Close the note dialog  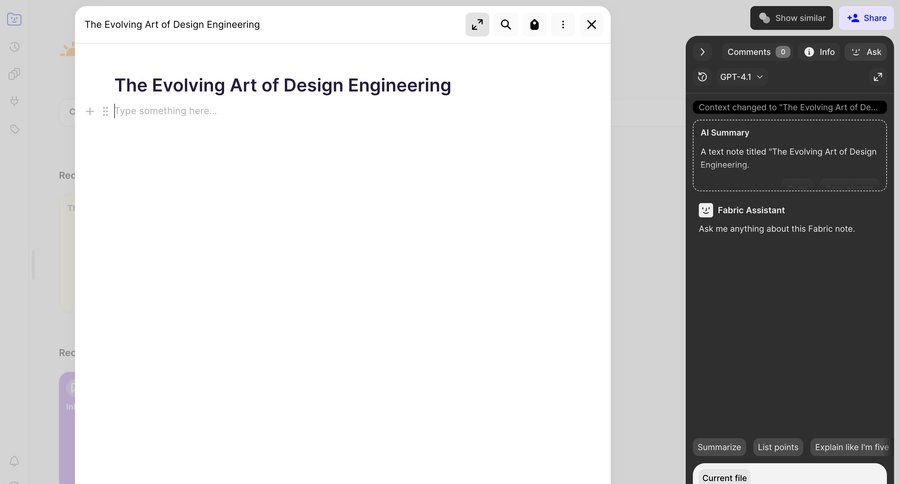click(x=591, y=25)
